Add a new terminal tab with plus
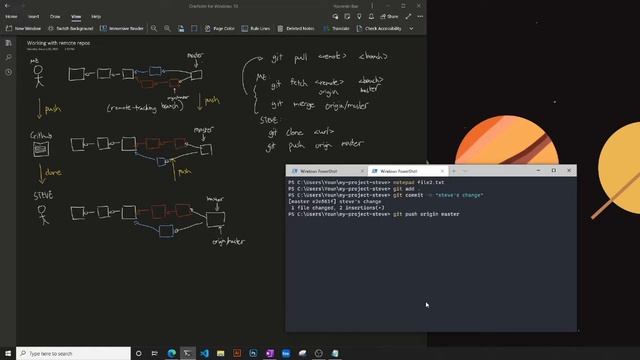This screenshot has height=360, width=640. click(454, 171)
